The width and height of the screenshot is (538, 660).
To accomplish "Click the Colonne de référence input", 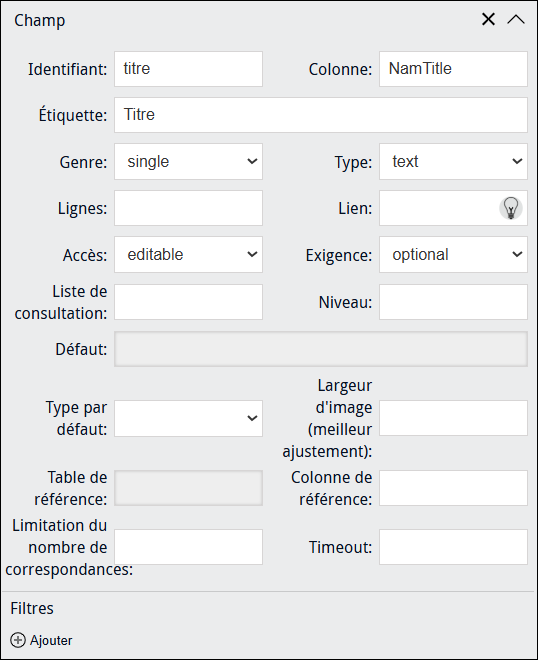I will pos(453,488).
